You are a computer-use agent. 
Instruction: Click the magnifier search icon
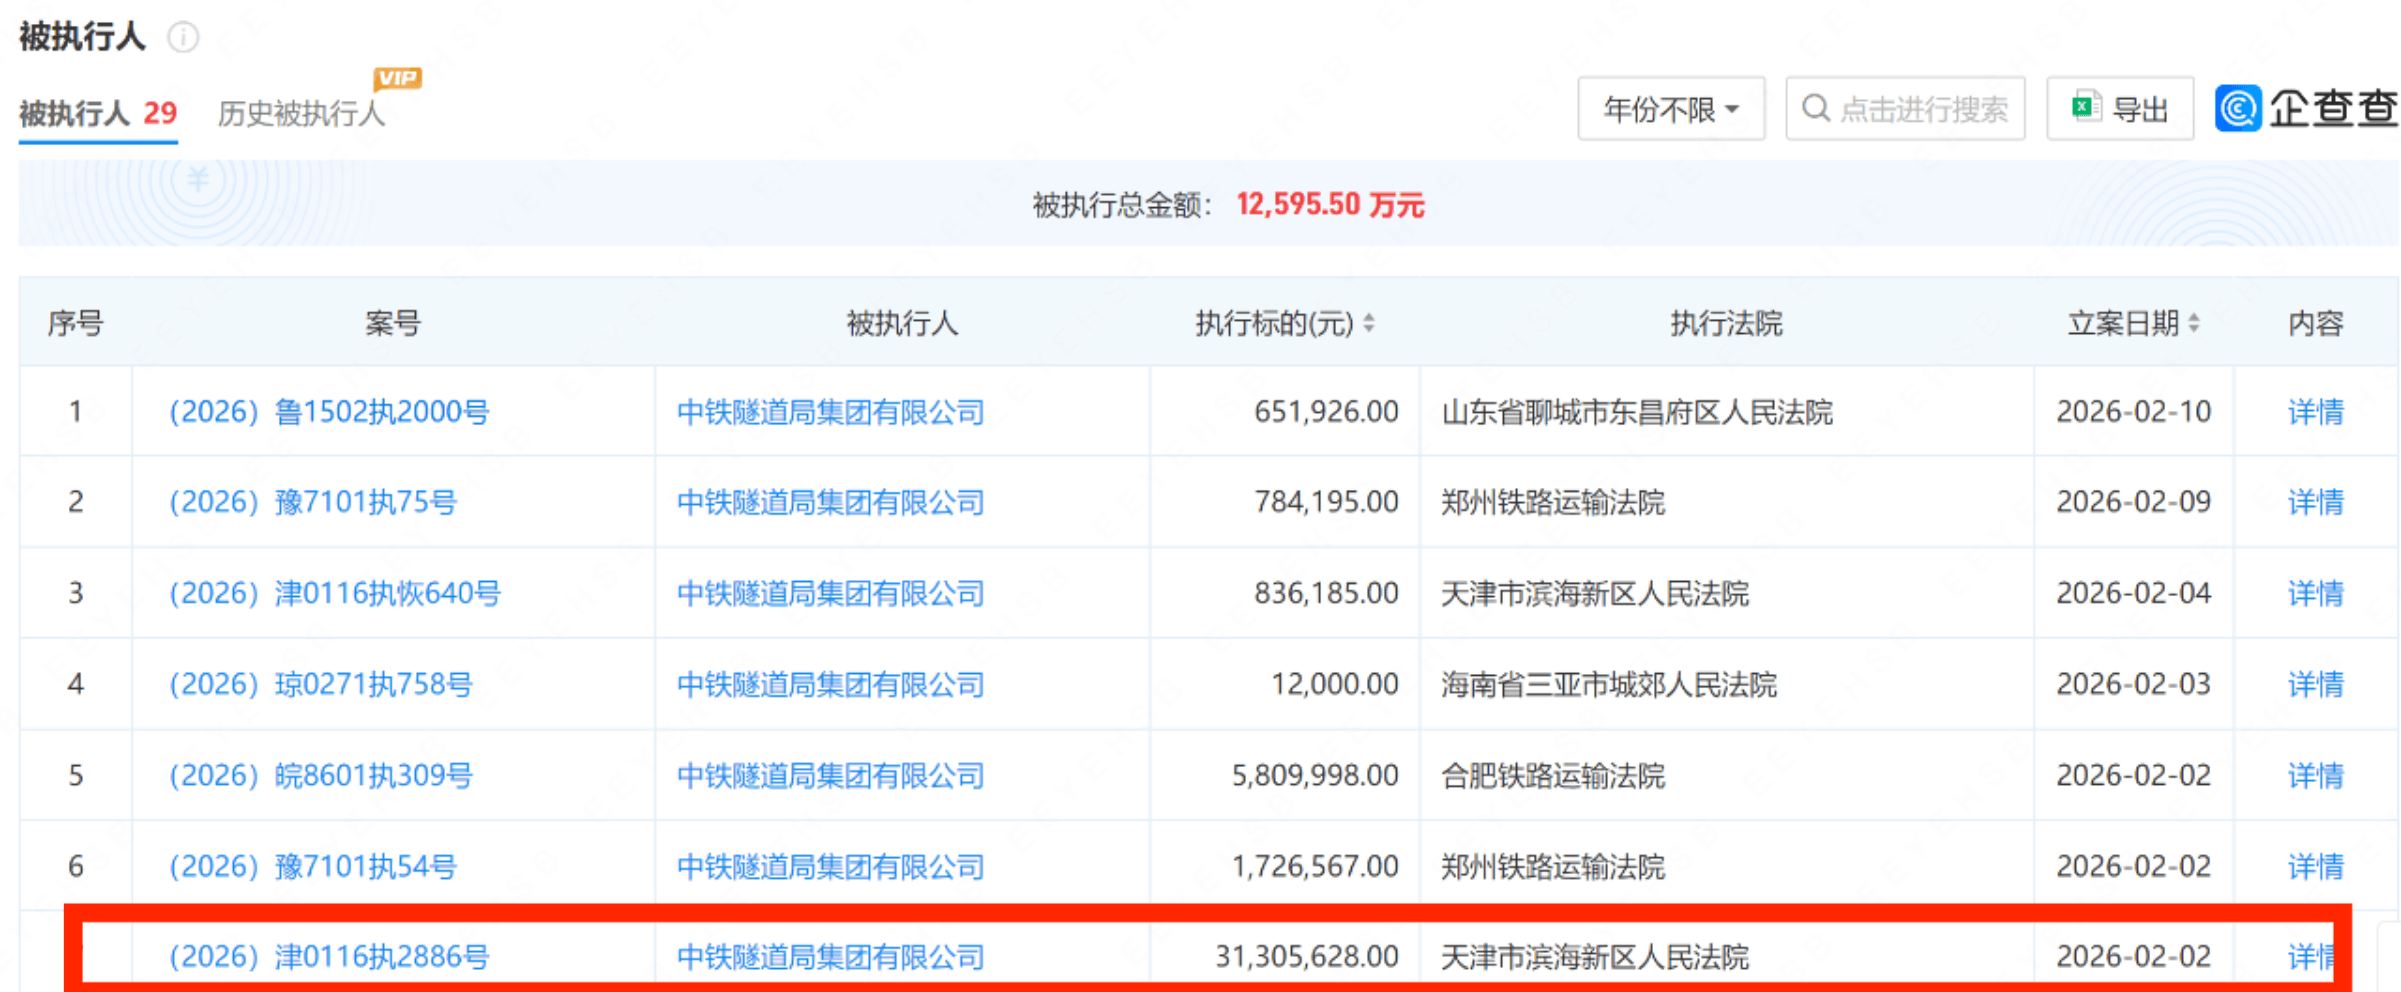[1815, 108]
